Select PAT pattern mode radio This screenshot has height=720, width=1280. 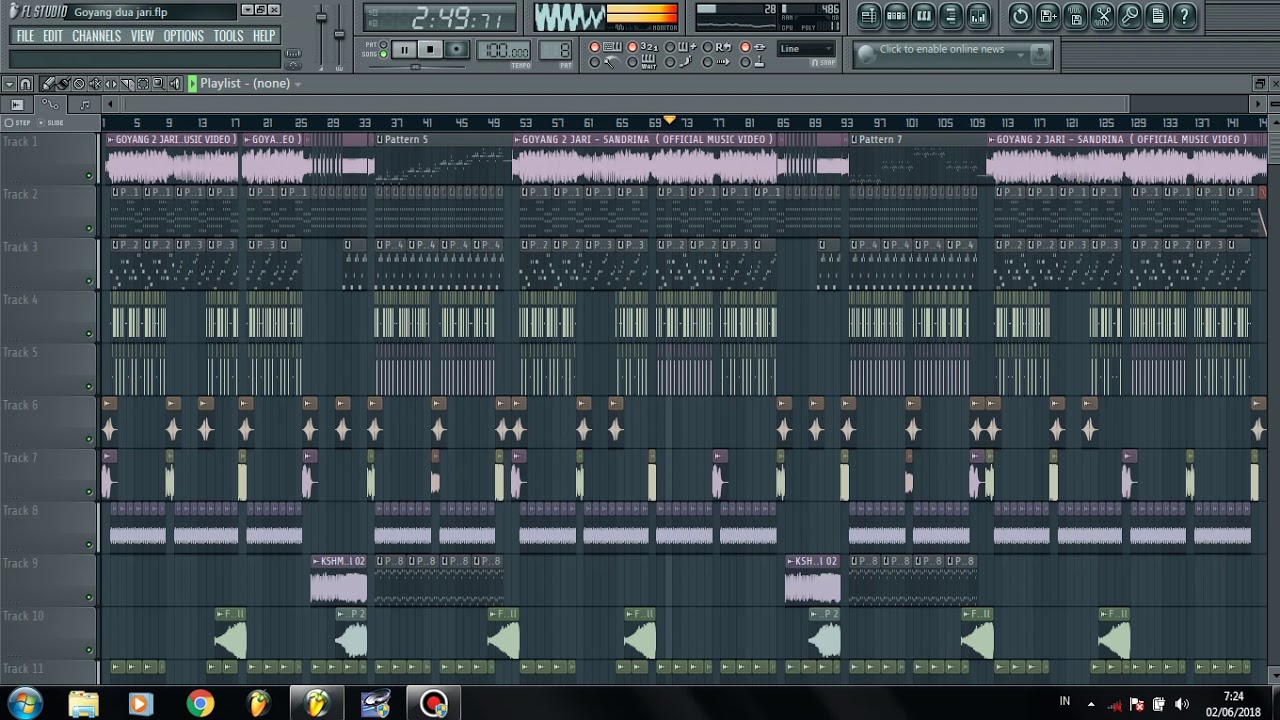pos(383,44)
